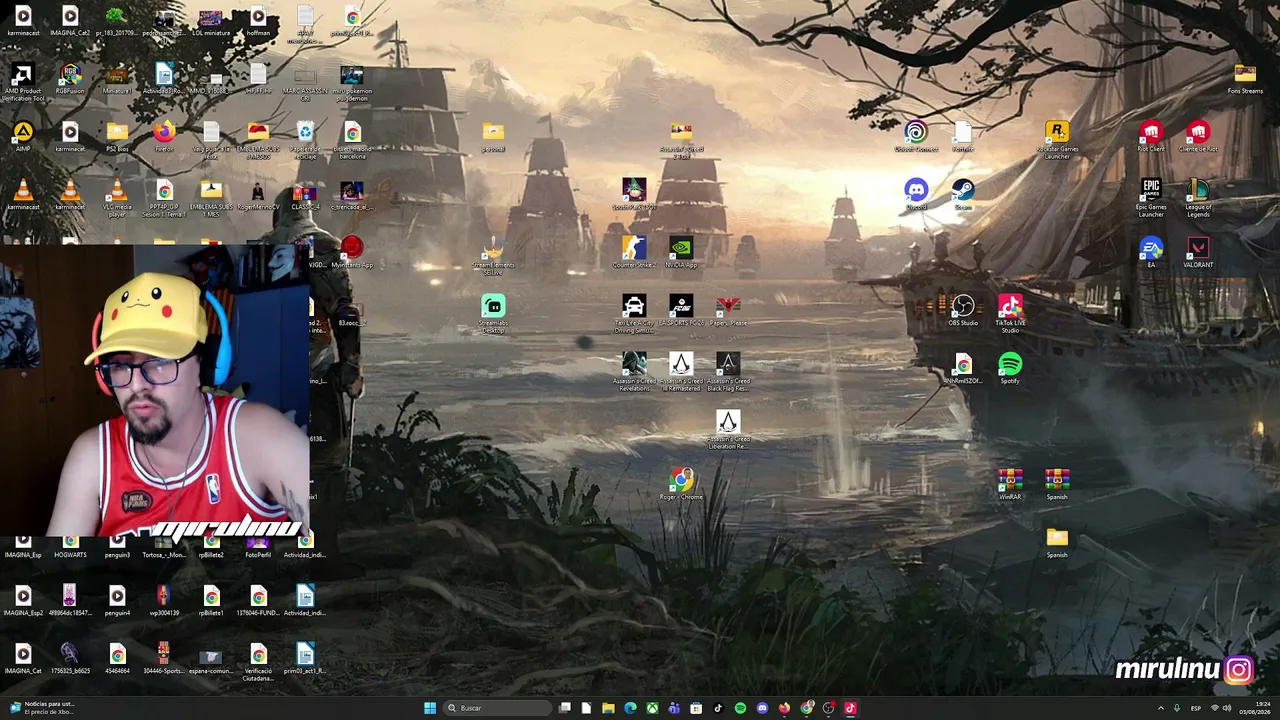Launch Counter-Strike 2 from the desktop

pos(634,252)
